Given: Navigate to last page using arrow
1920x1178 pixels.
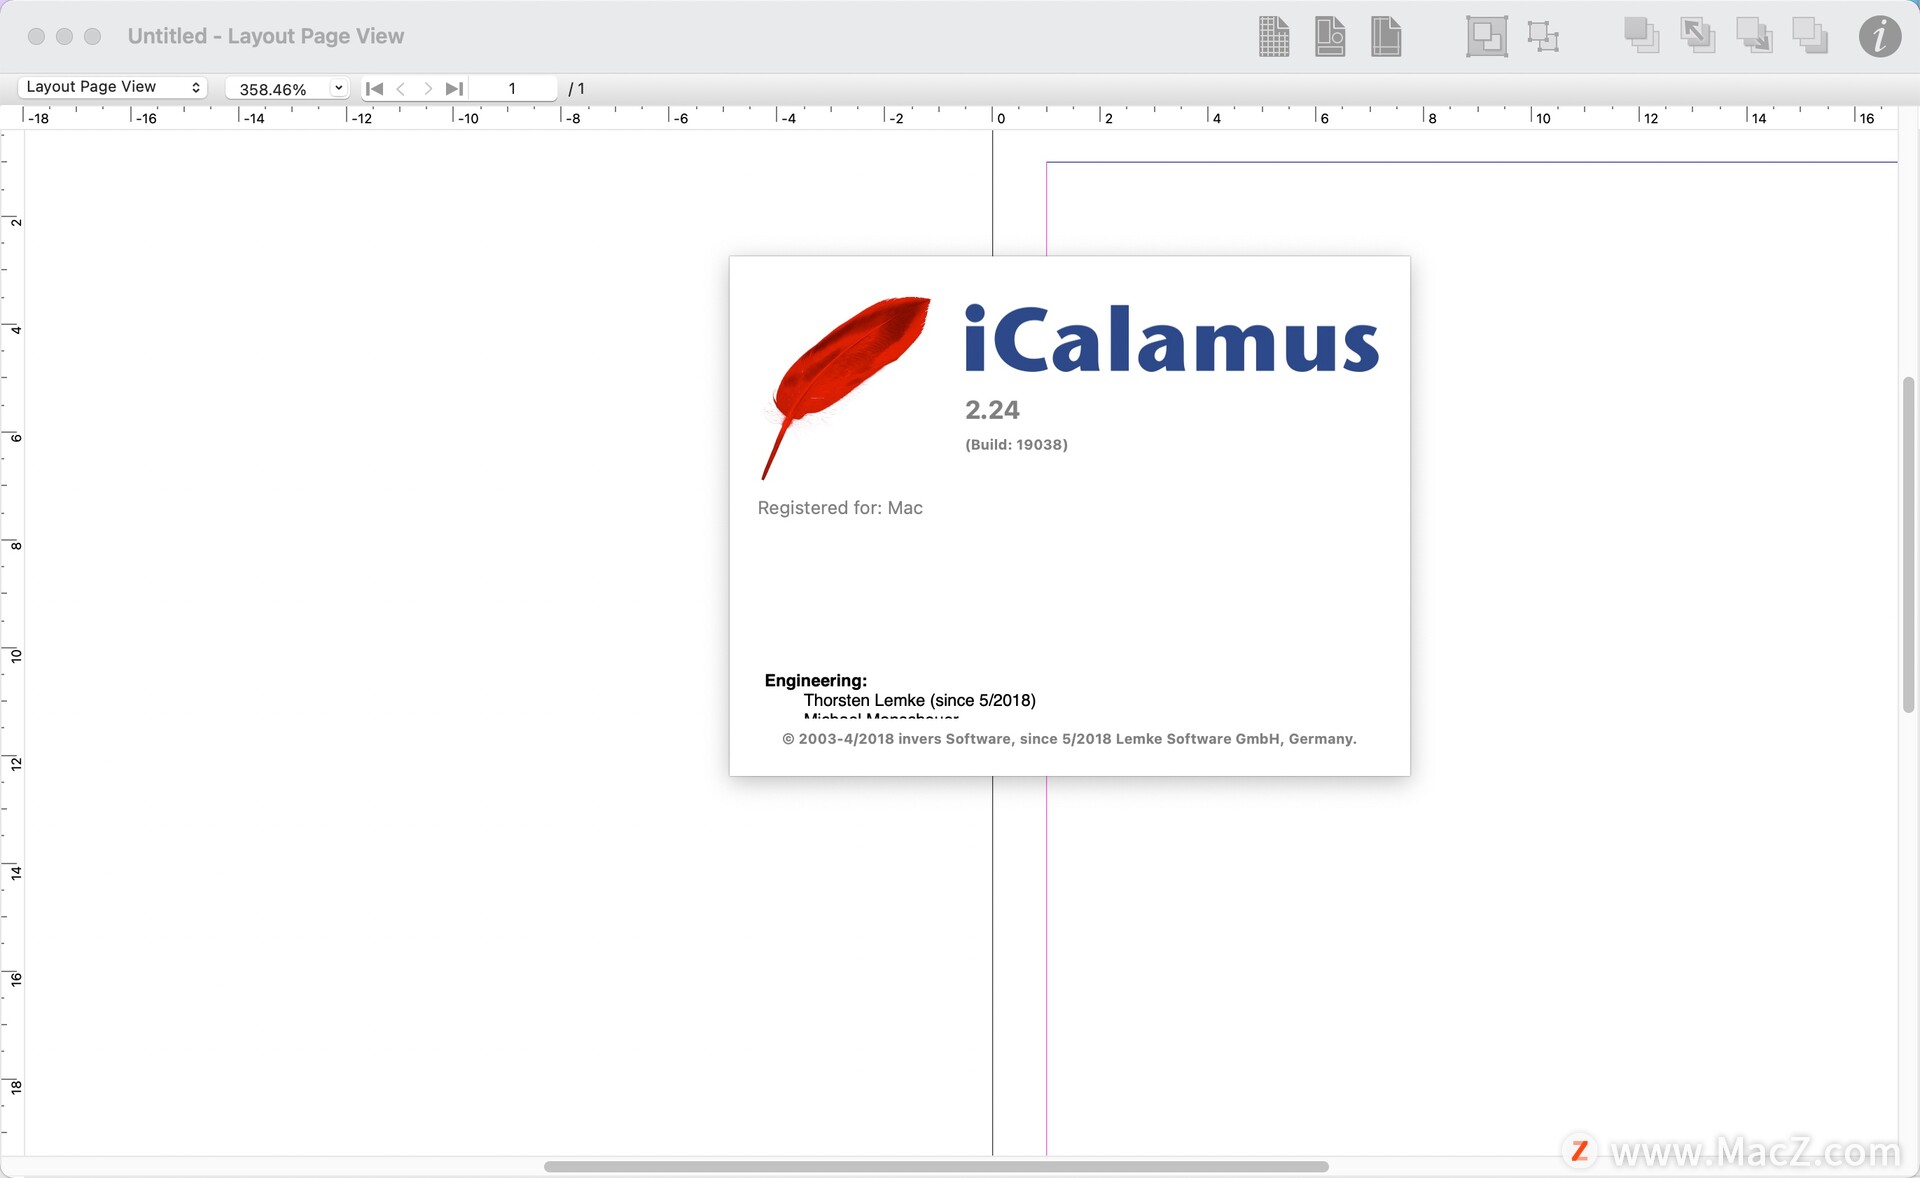Looking at the screenshot, I should pos(455,88).
